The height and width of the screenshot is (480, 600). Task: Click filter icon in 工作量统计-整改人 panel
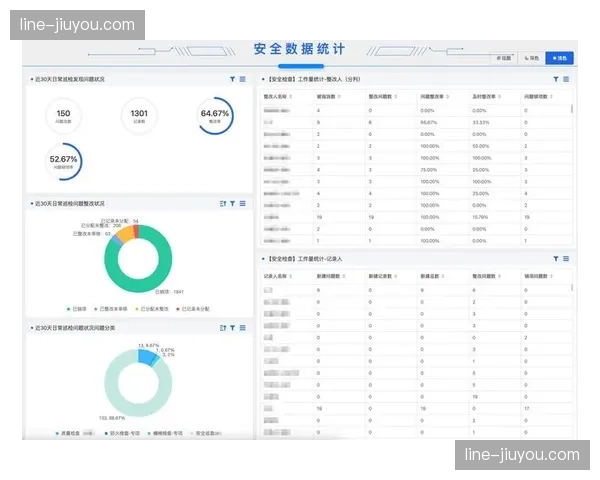click(x=556, y=78)
